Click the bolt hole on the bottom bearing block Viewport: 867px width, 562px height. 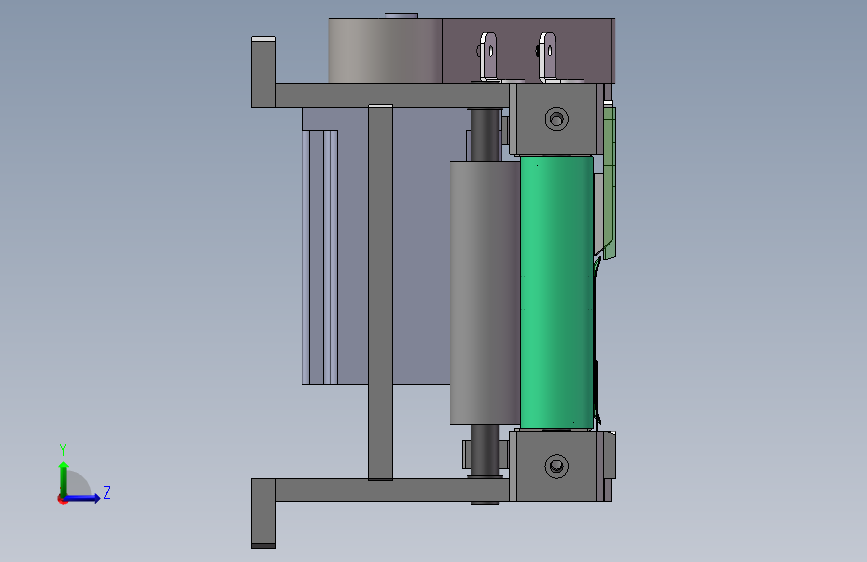557,466
